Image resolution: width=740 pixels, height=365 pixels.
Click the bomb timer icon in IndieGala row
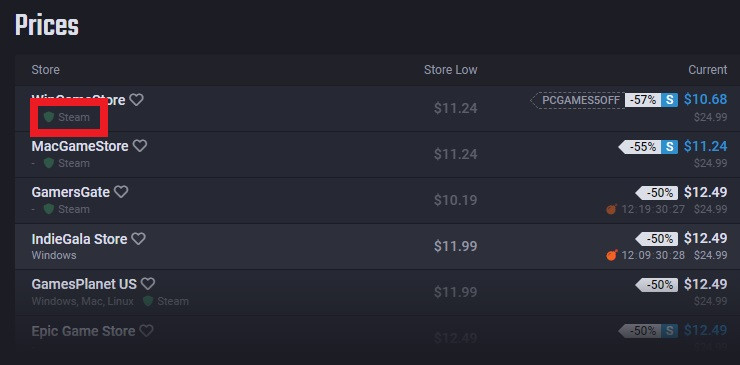pos(612,255)
